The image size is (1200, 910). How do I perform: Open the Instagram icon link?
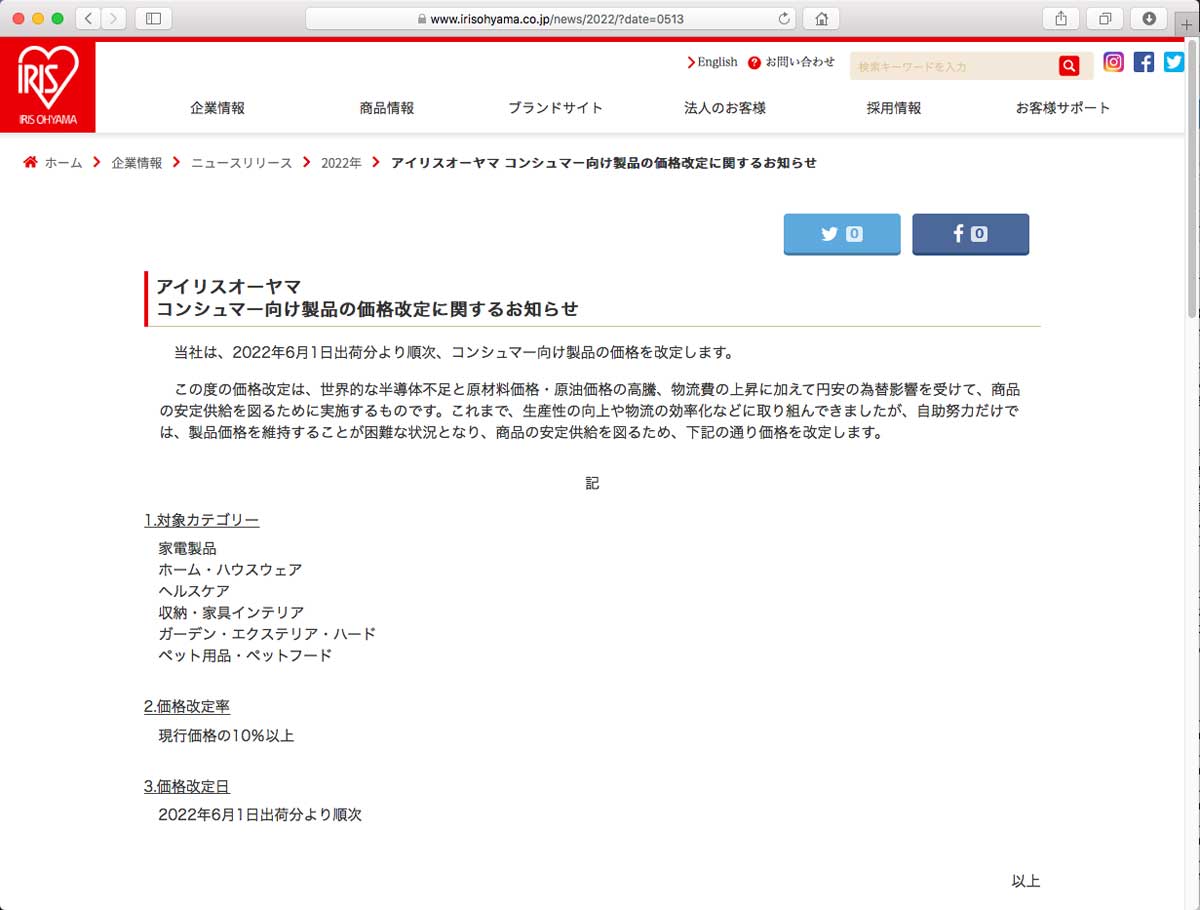(1113, 62)
